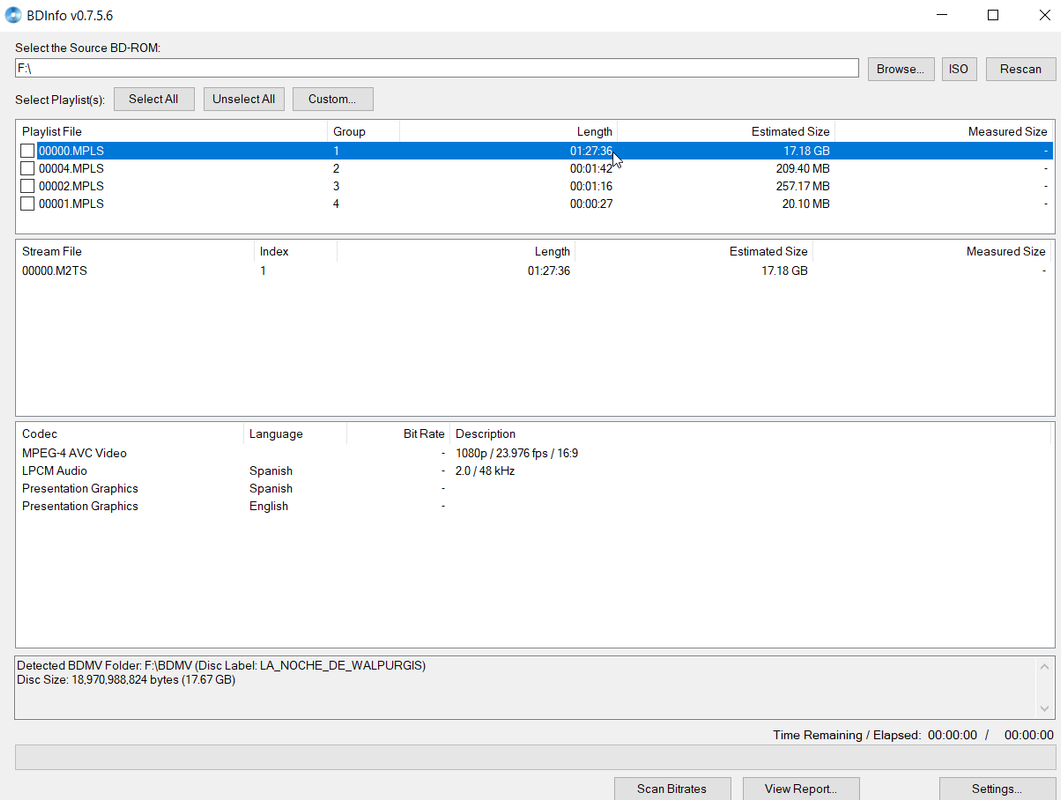Screen dimensions: 1061x800
Task: Click Select All playlists button
Action: click(154, 99)
